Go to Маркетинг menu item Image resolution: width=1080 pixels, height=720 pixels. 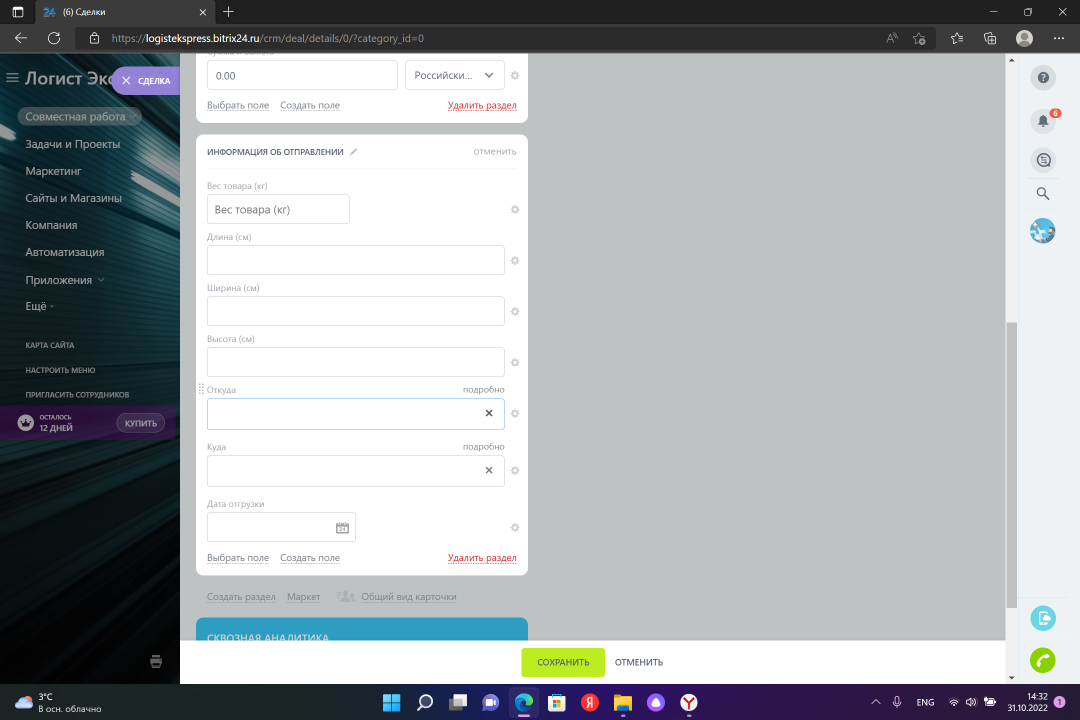[53, 171]
